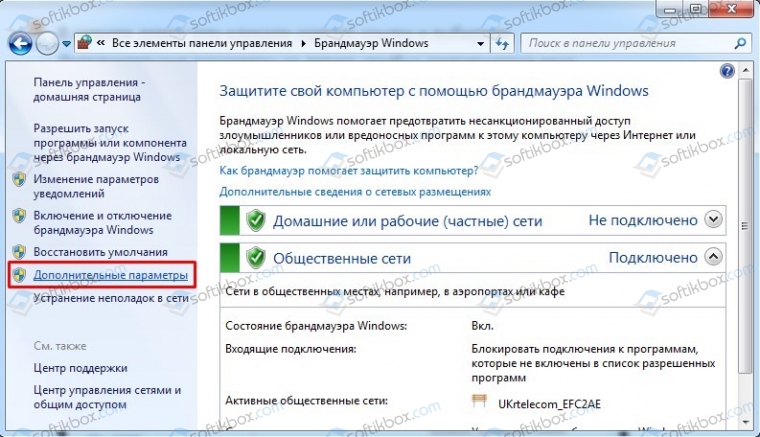Click 'Подключено' status text

(x=653, y=257)
